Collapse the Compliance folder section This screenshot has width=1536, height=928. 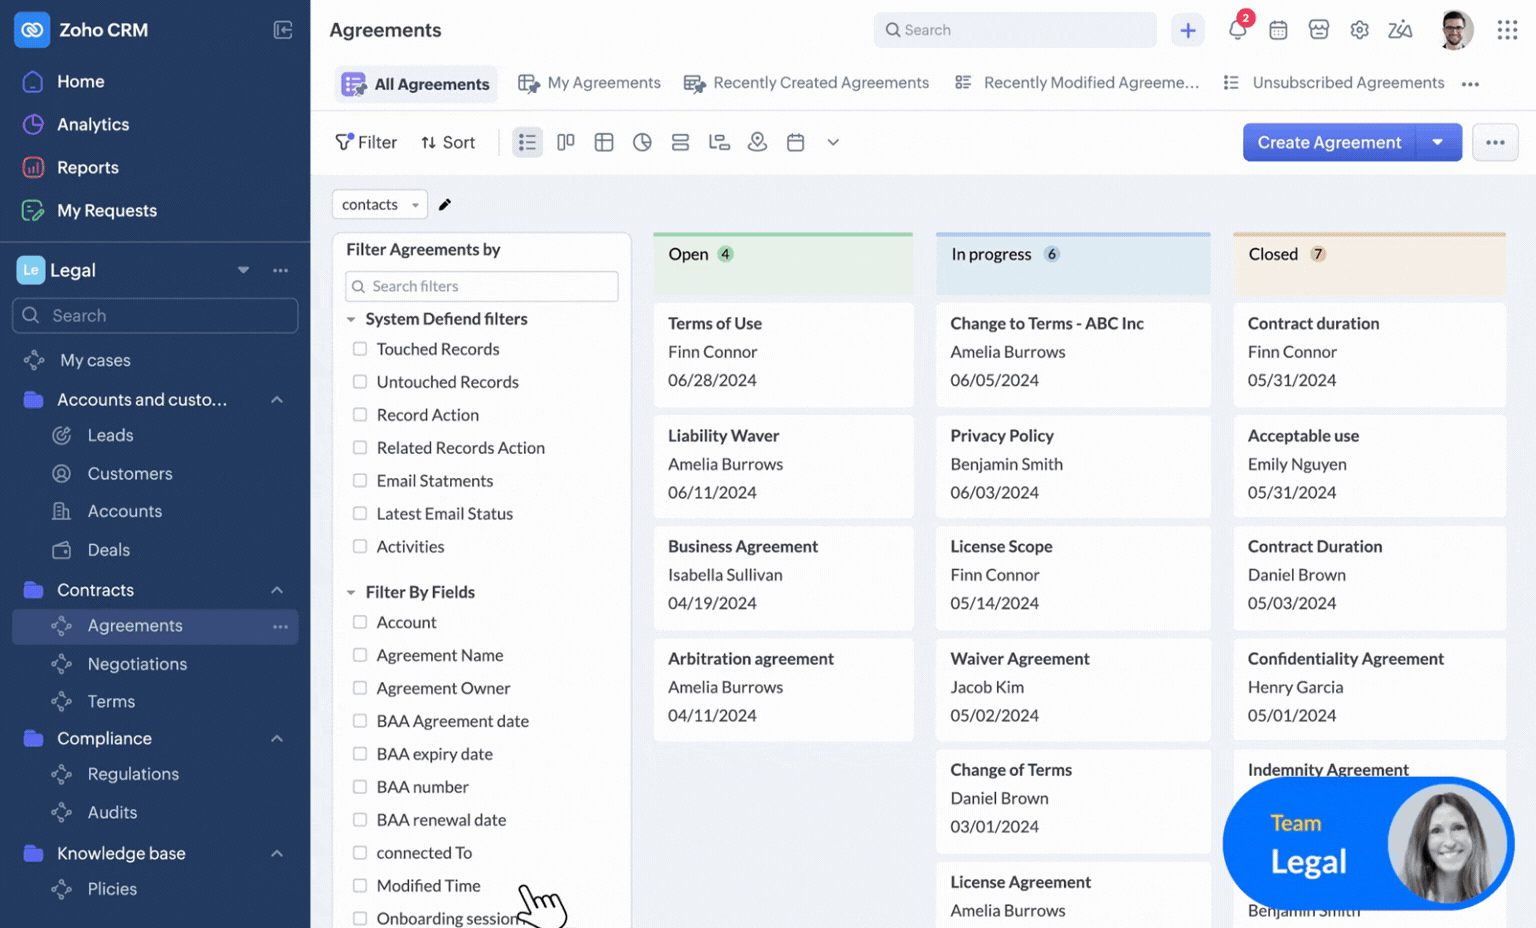(277, 738)
